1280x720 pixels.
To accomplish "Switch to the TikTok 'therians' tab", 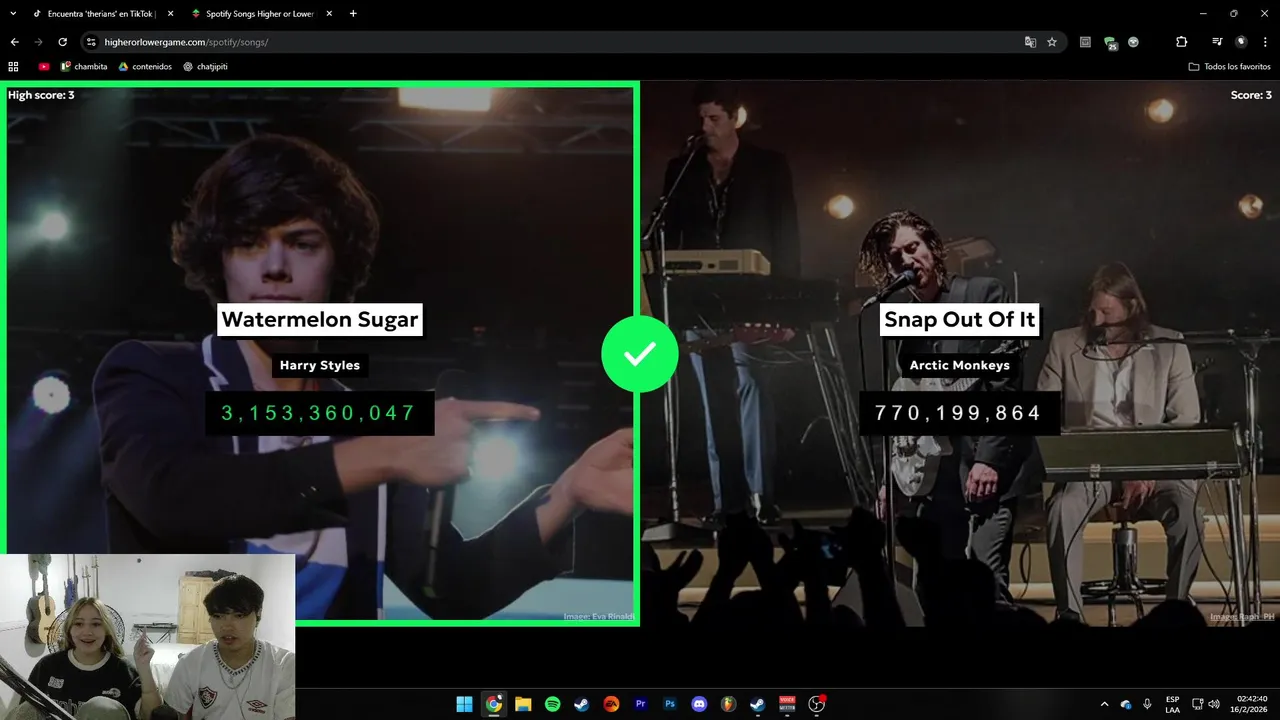I will [x=102, y=14].
